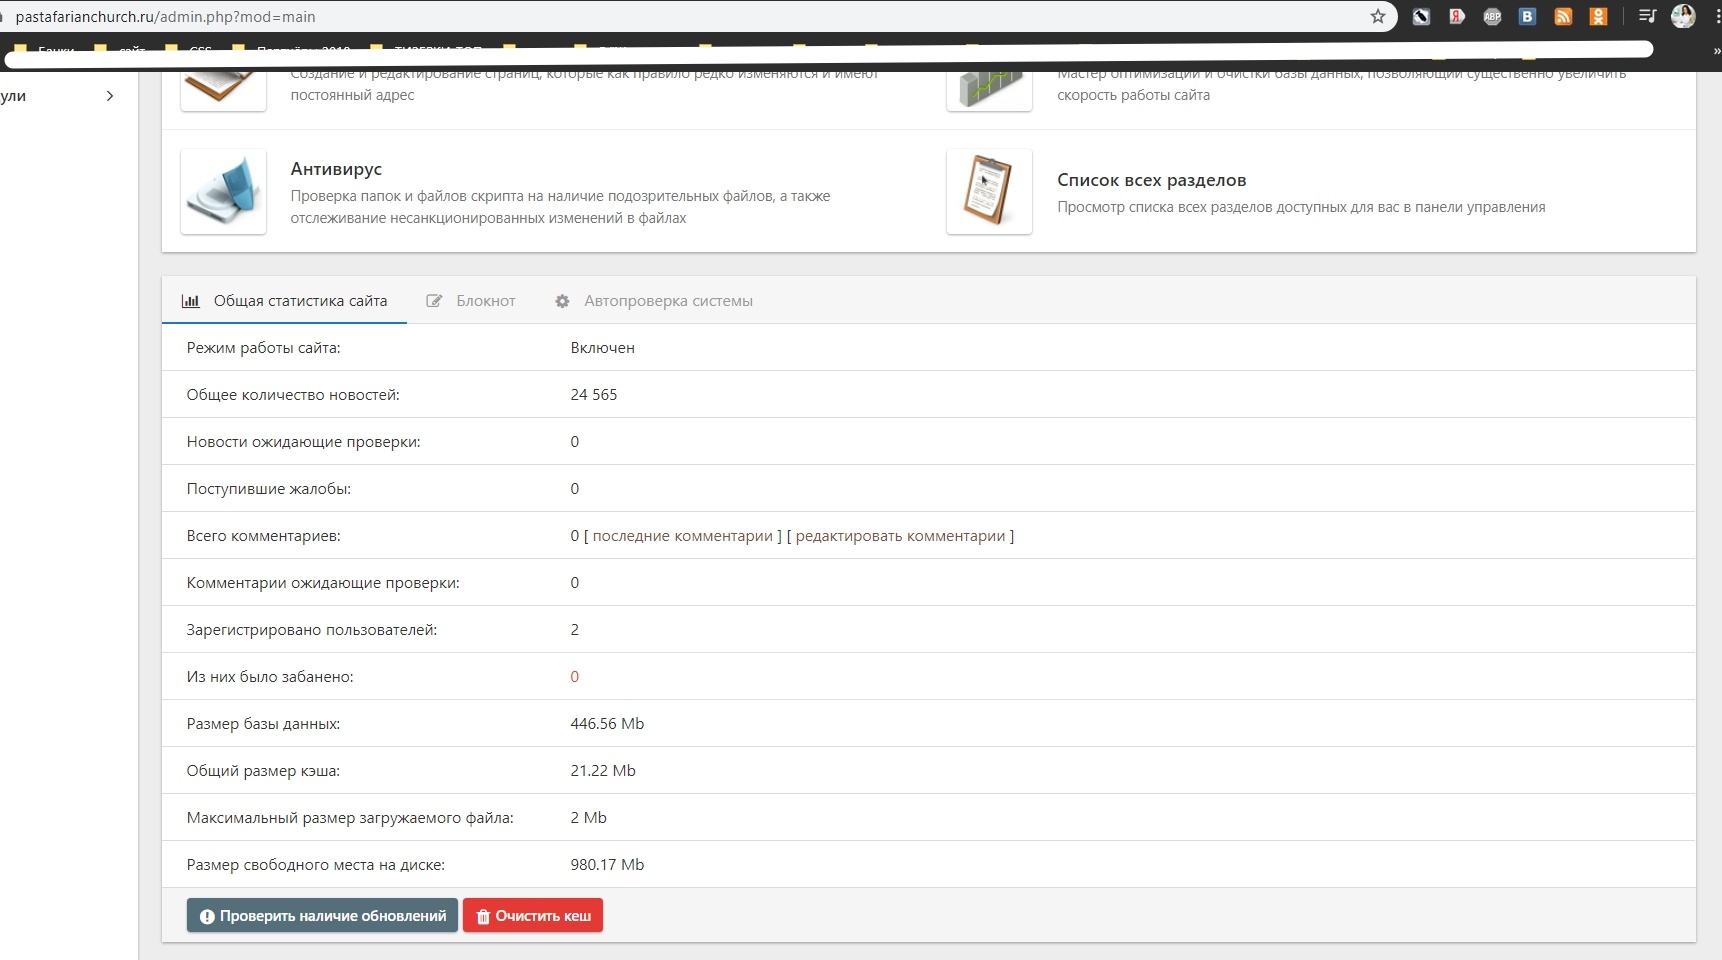Click the gear icon on Автопроверка tab

pos(562,301)
